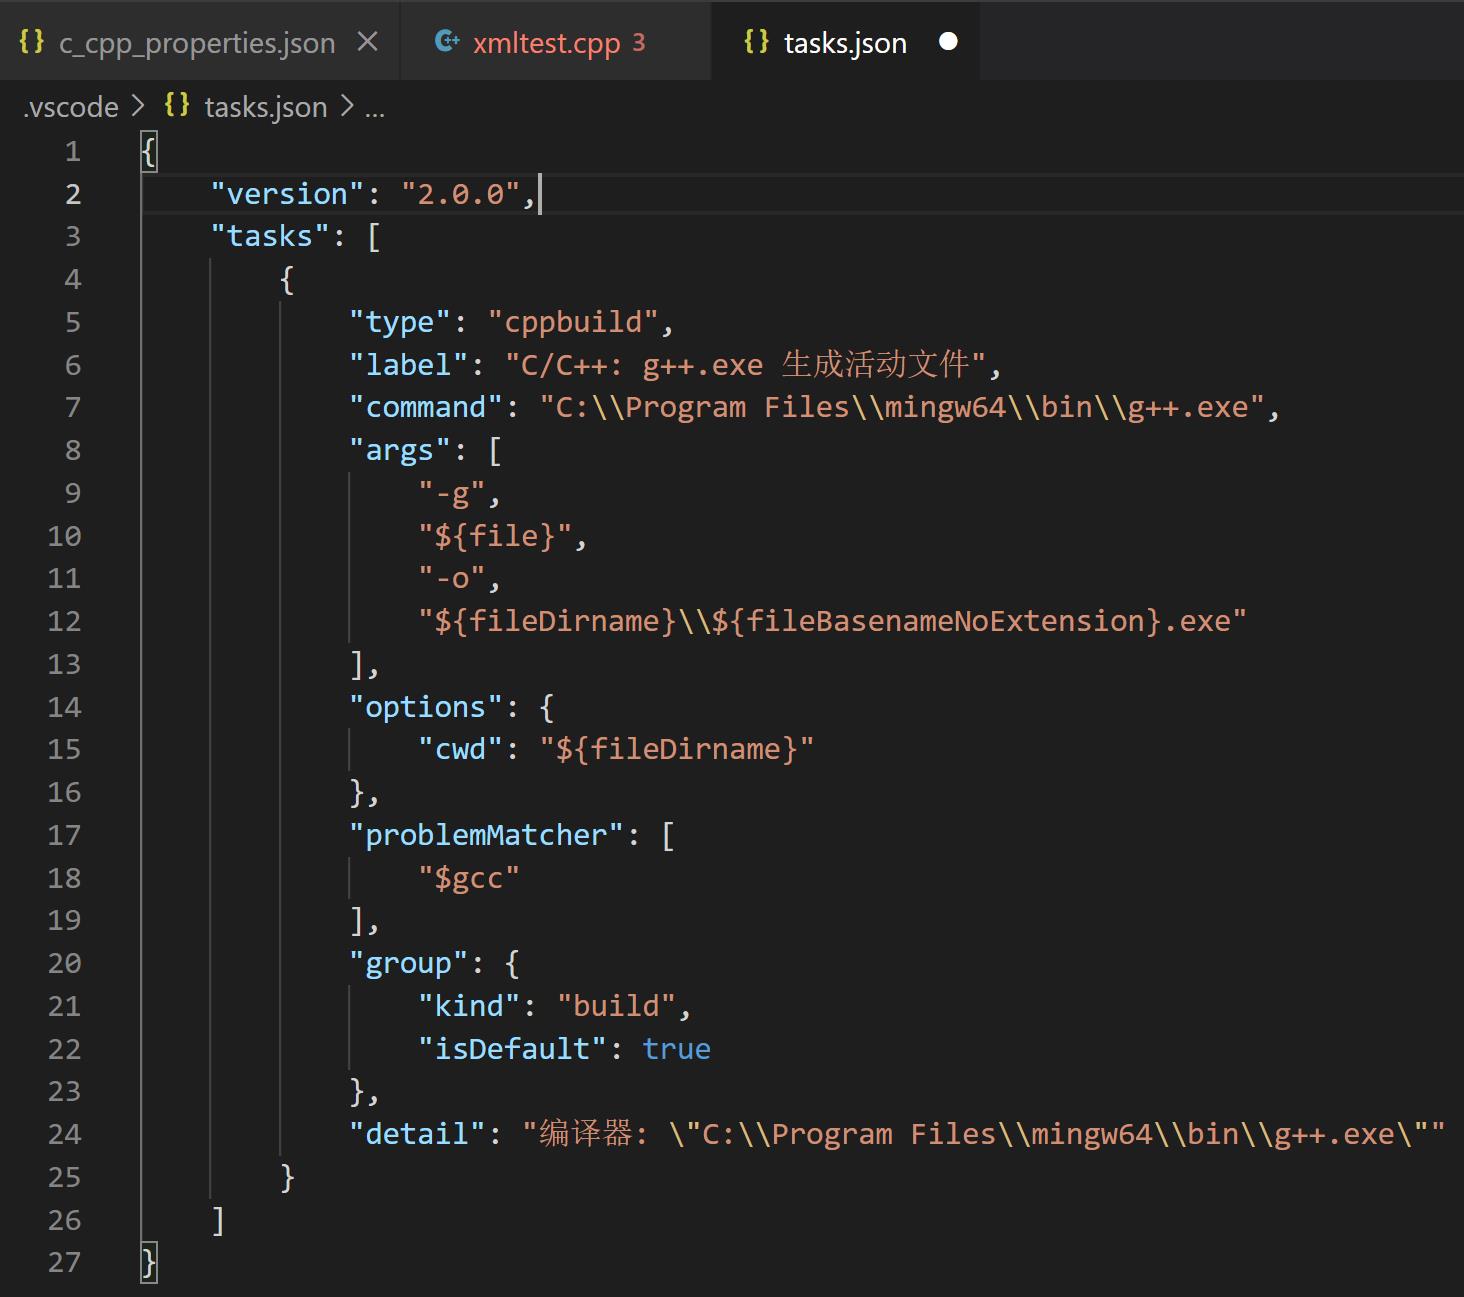Click the g++.exe command path on line 7
The width and height of the screenshot is (1464, 1297).
[x=903, y=407]
